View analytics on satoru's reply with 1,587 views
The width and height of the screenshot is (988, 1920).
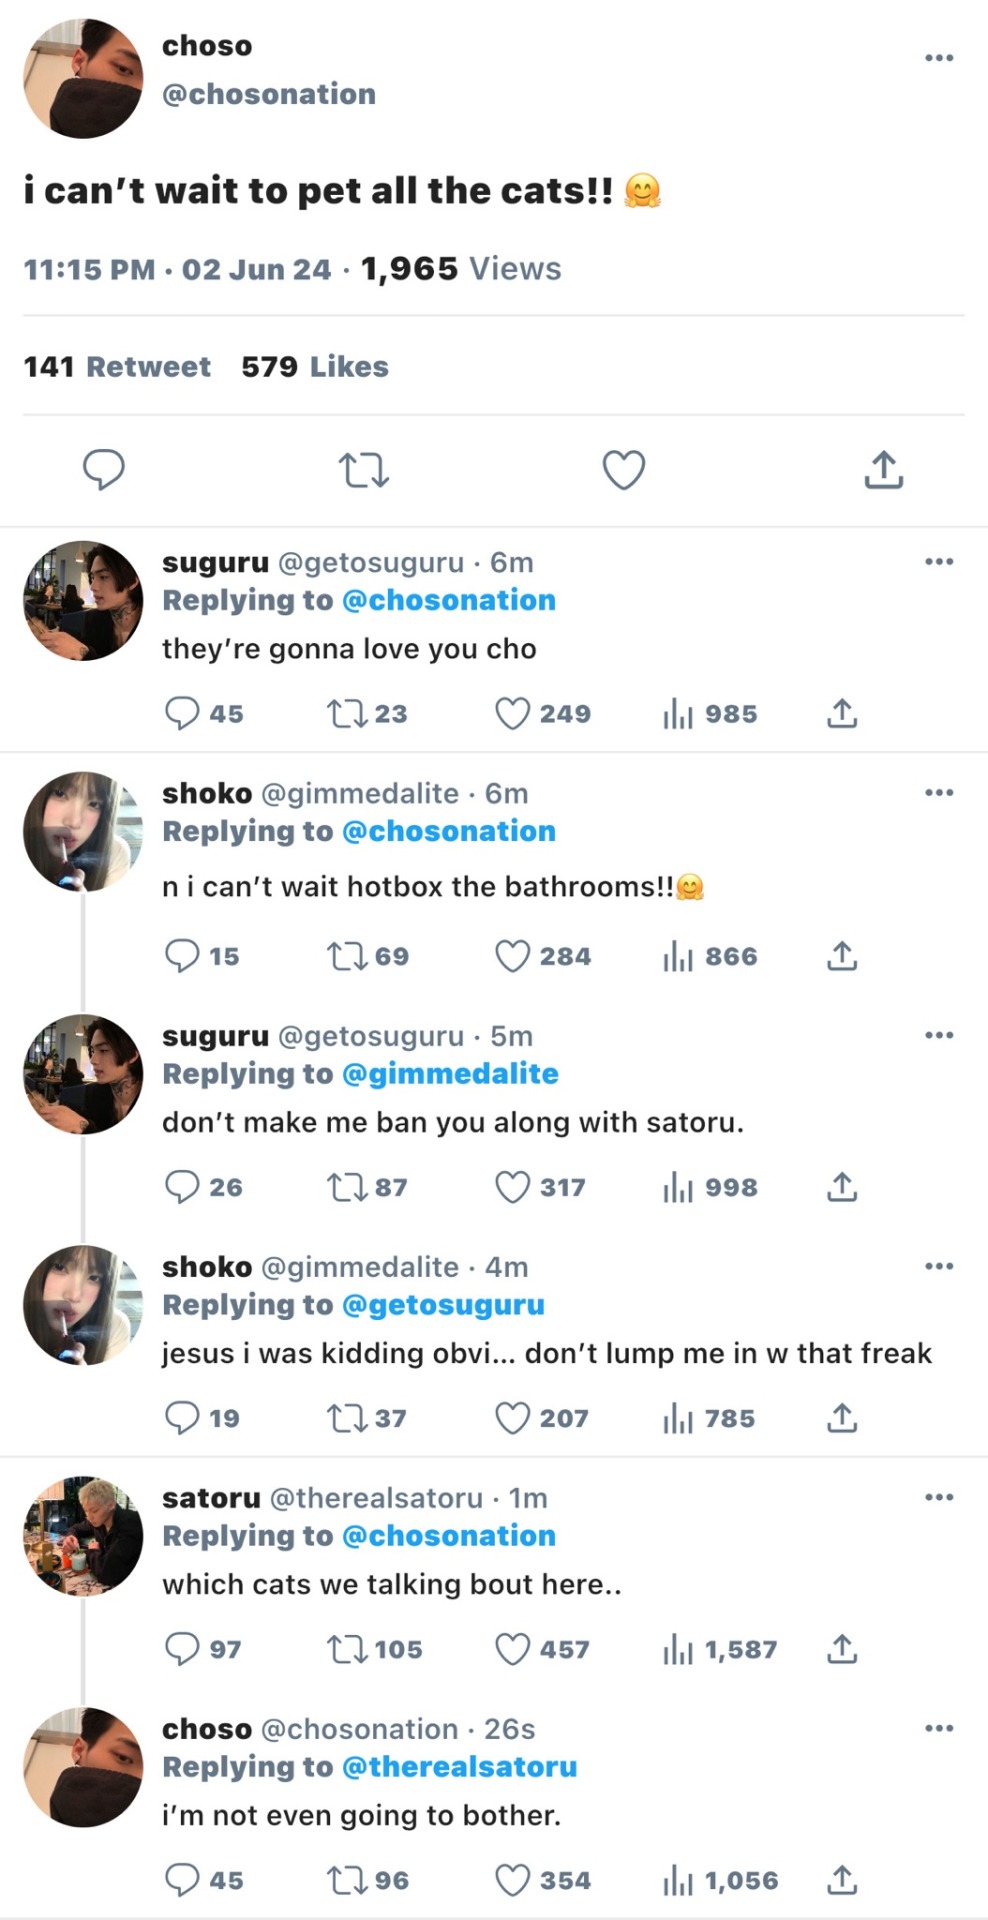point(678,1649)
